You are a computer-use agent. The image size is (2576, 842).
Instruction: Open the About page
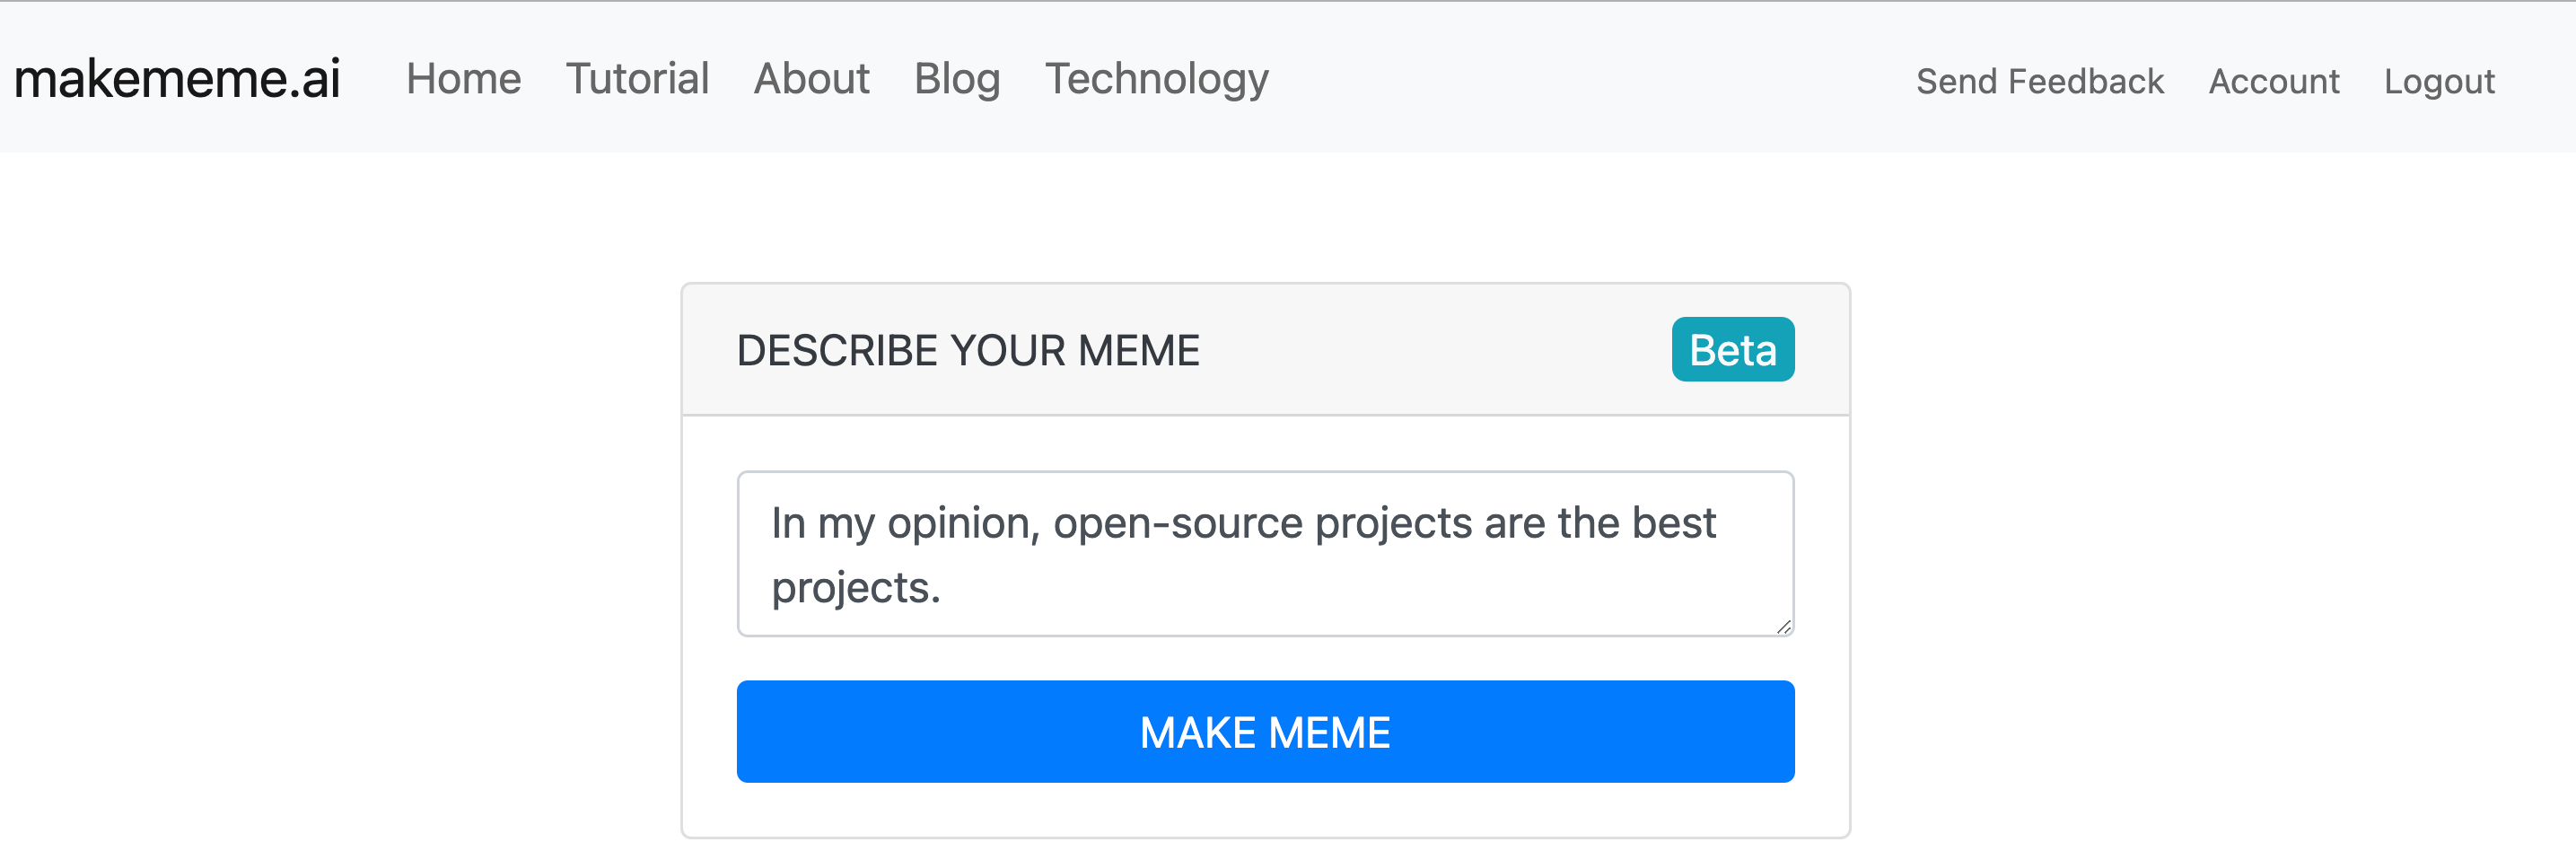point(811,79)
